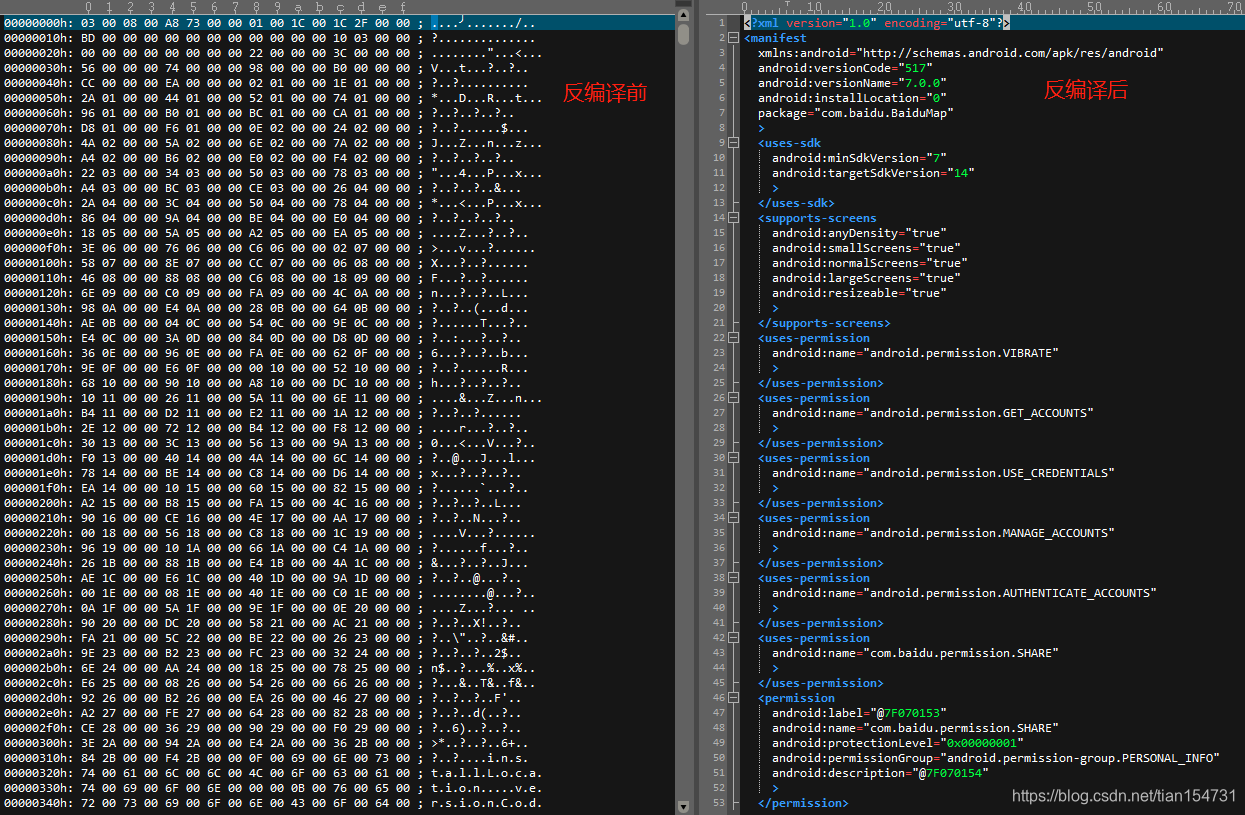Click the android:minSdkVersion="7" line
This screenshot has height=815, width=1245.
tap(859, 158)
